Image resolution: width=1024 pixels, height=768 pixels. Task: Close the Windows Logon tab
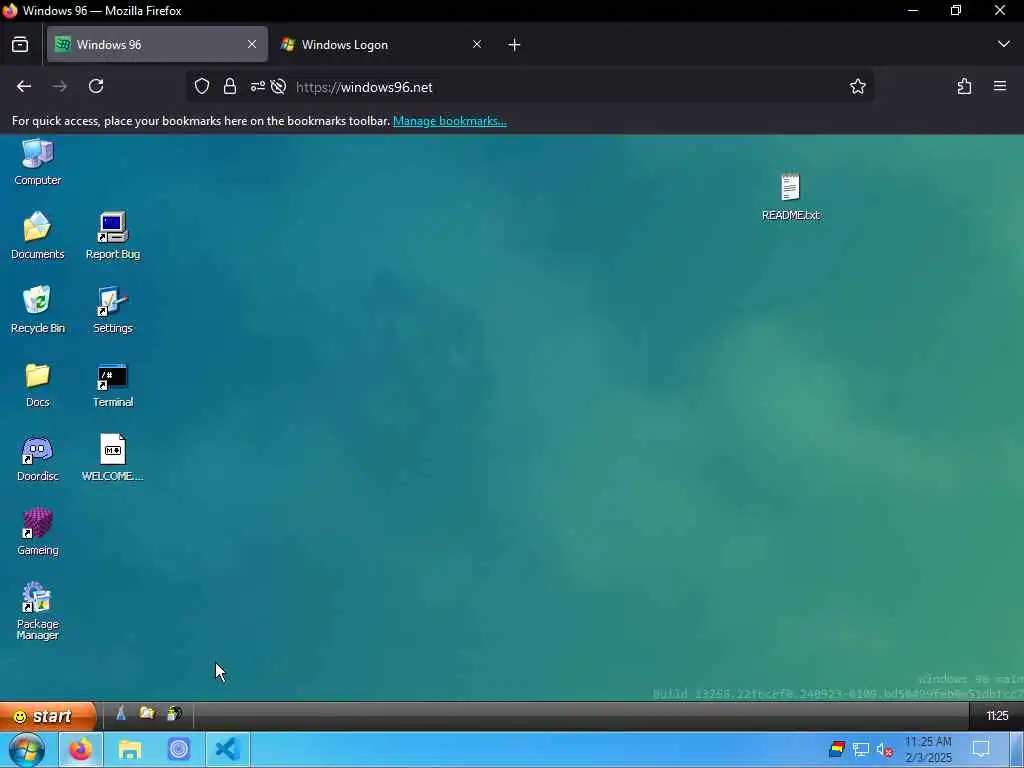477,44
